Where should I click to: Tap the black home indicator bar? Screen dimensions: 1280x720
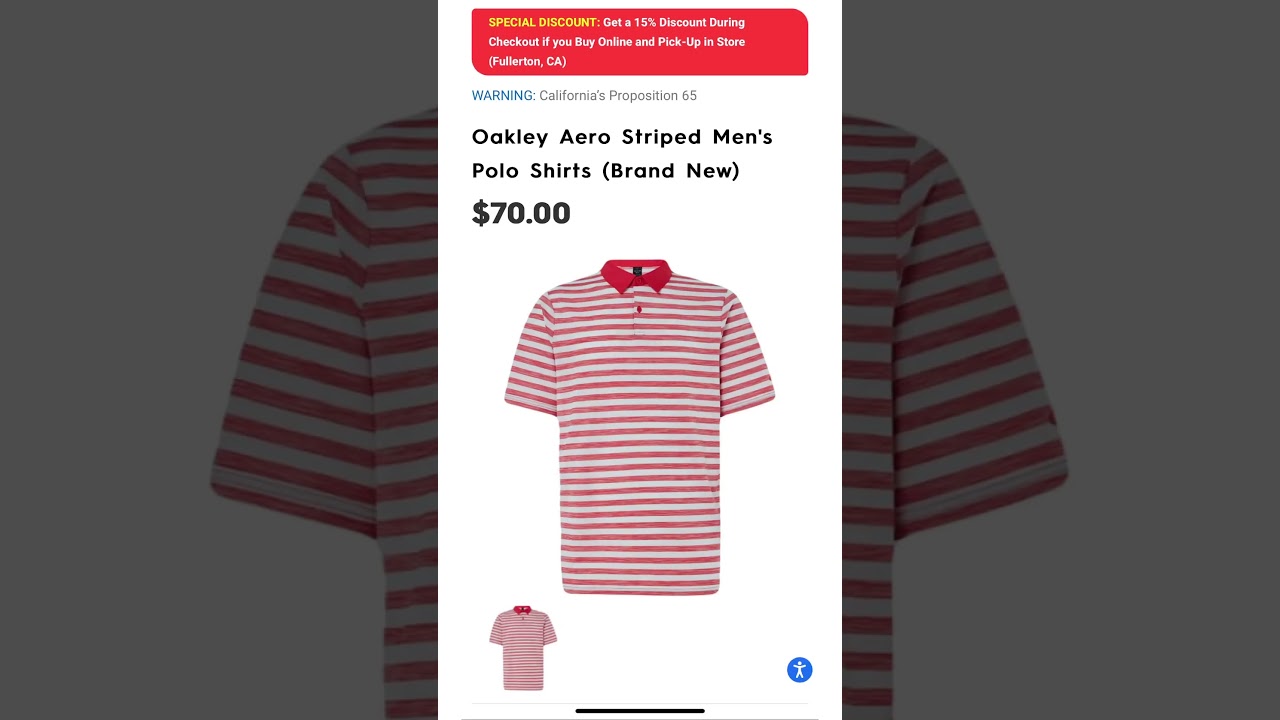[x=640, y=711]
